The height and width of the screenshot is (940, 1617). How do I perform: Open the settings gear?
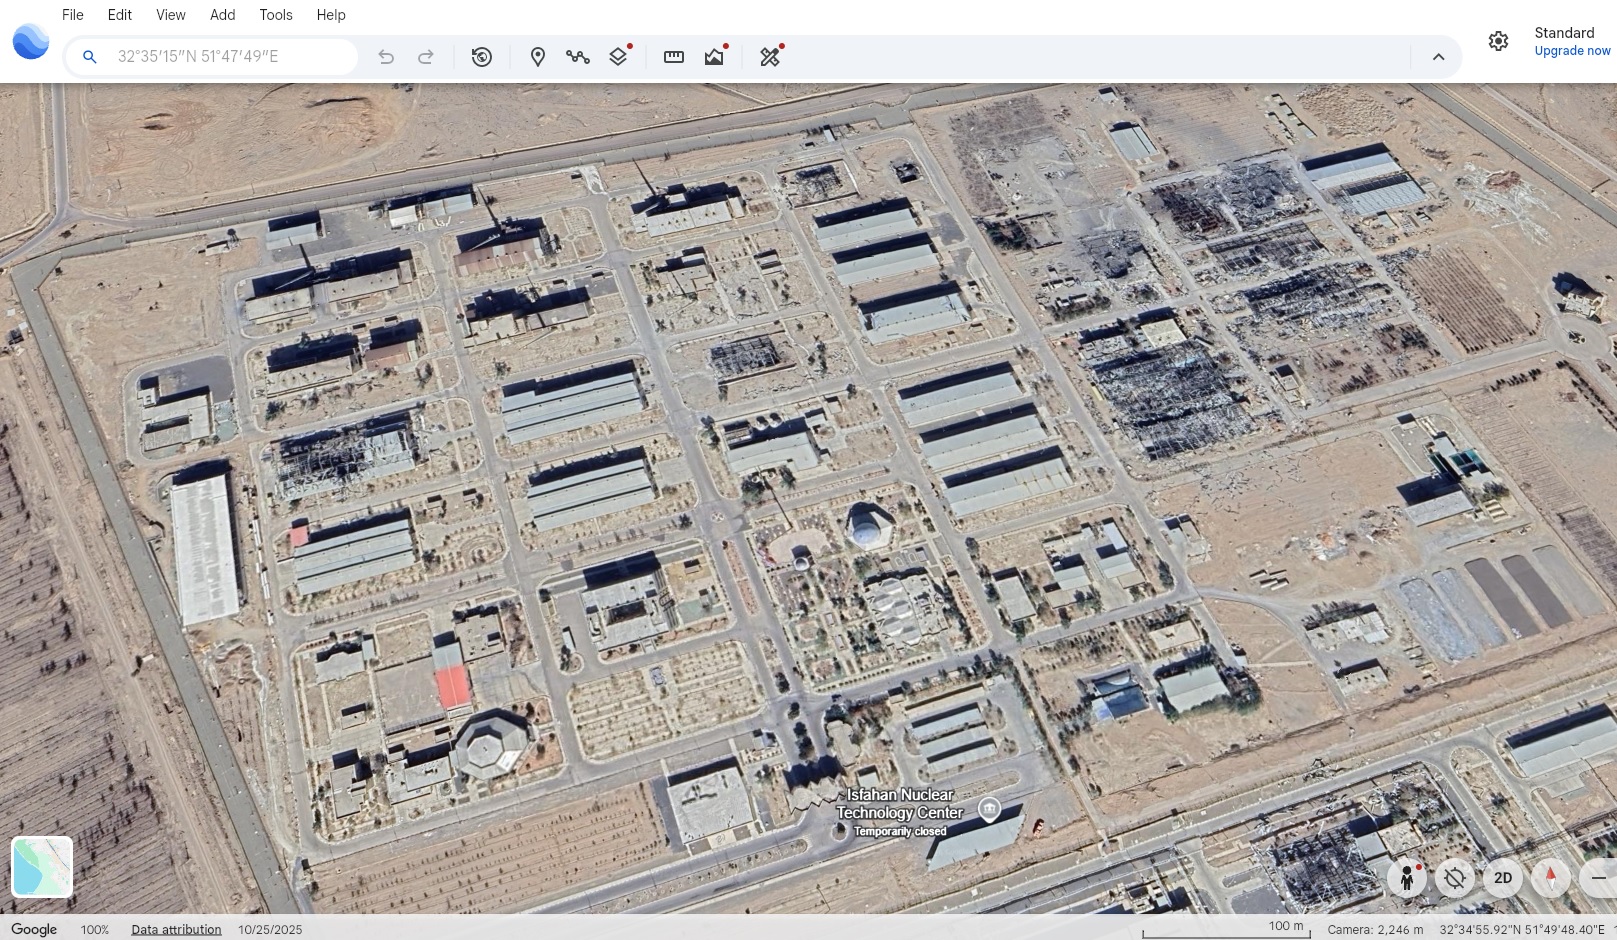(x=1498, y=41)
